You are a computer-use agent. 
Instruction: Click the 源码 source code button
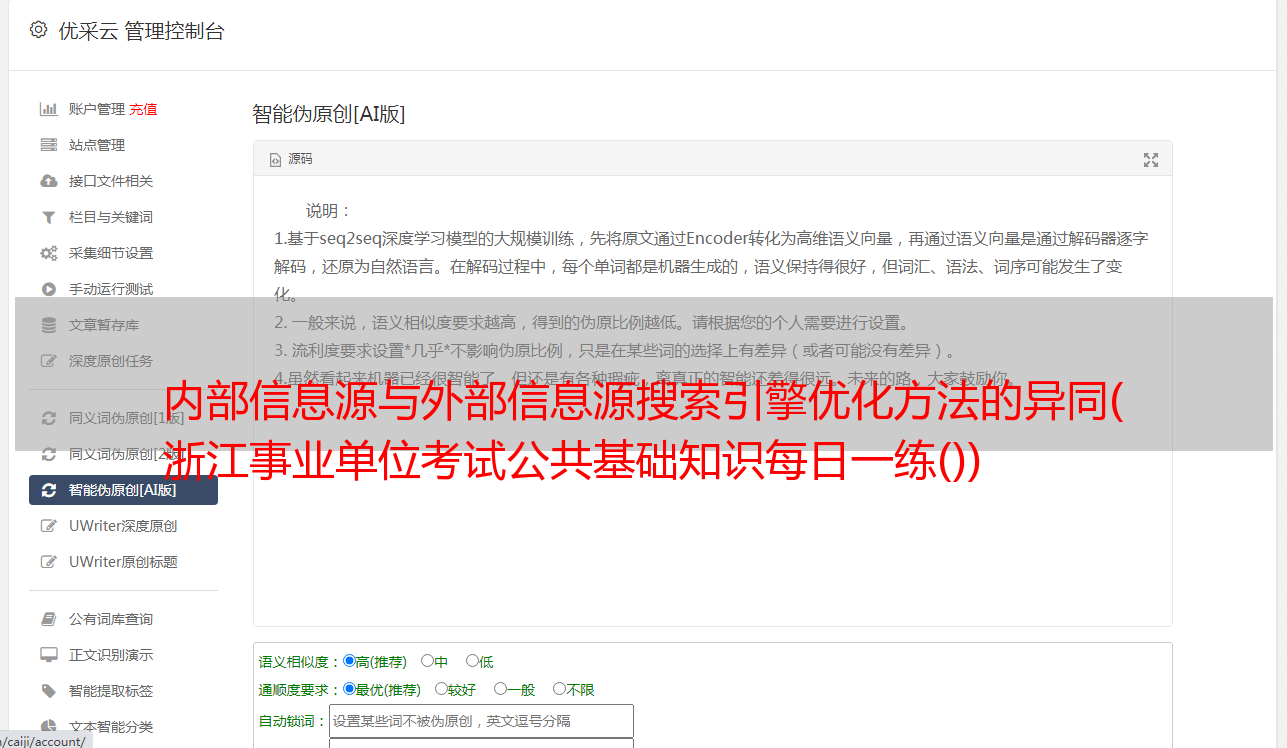click(x=291, y=159)
